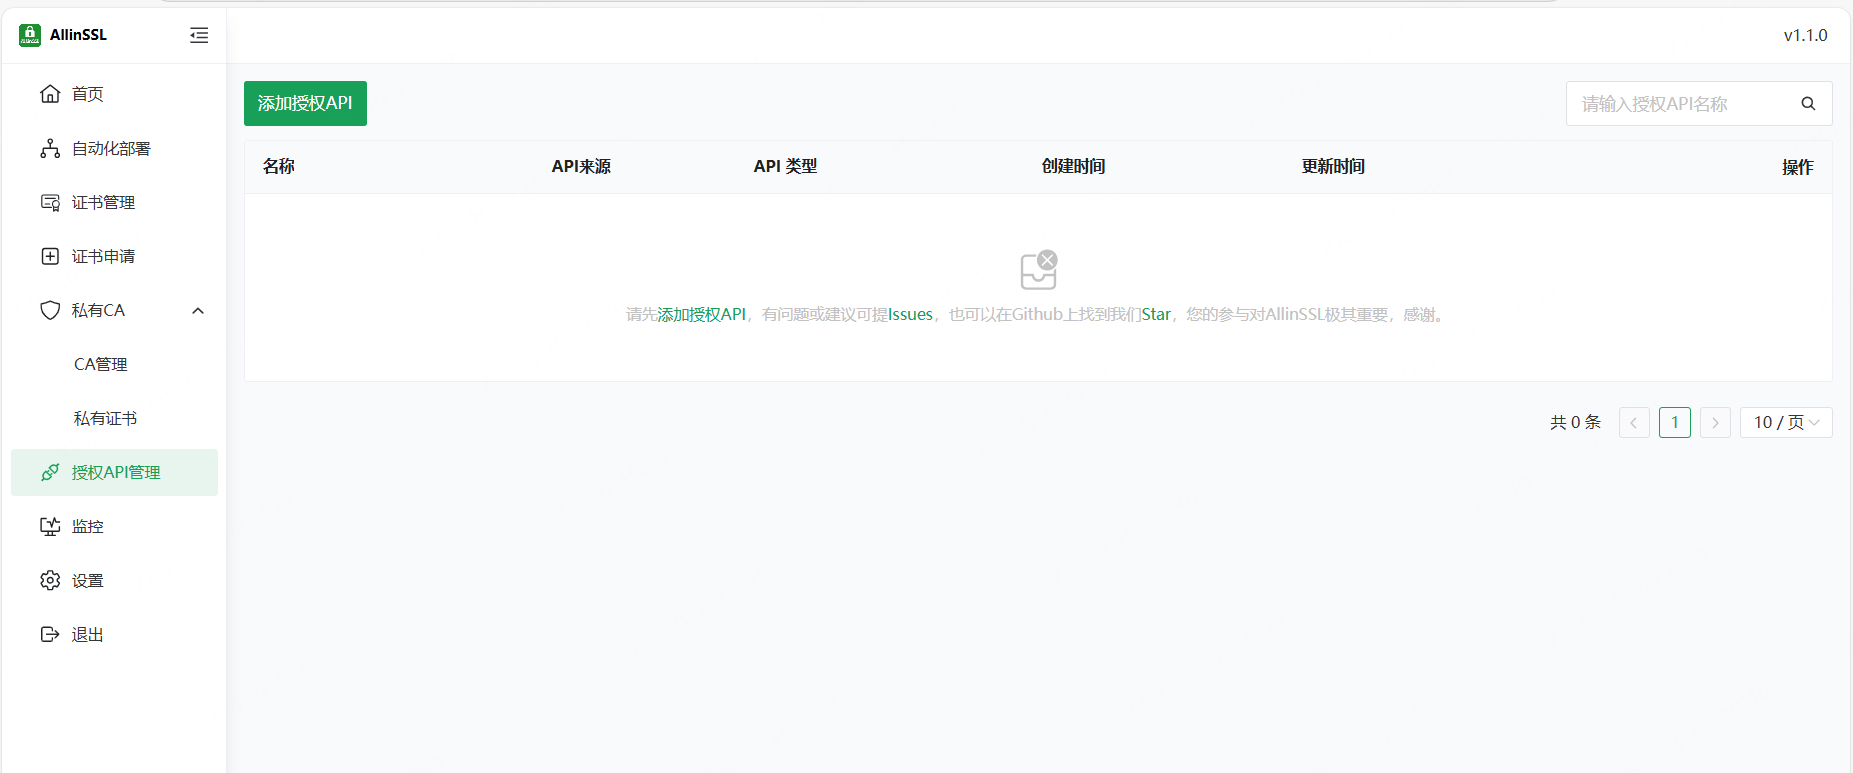Click the empty inbox icon in the table
This screenshot has width=1853, height=773.
[x=1039, y=270]
